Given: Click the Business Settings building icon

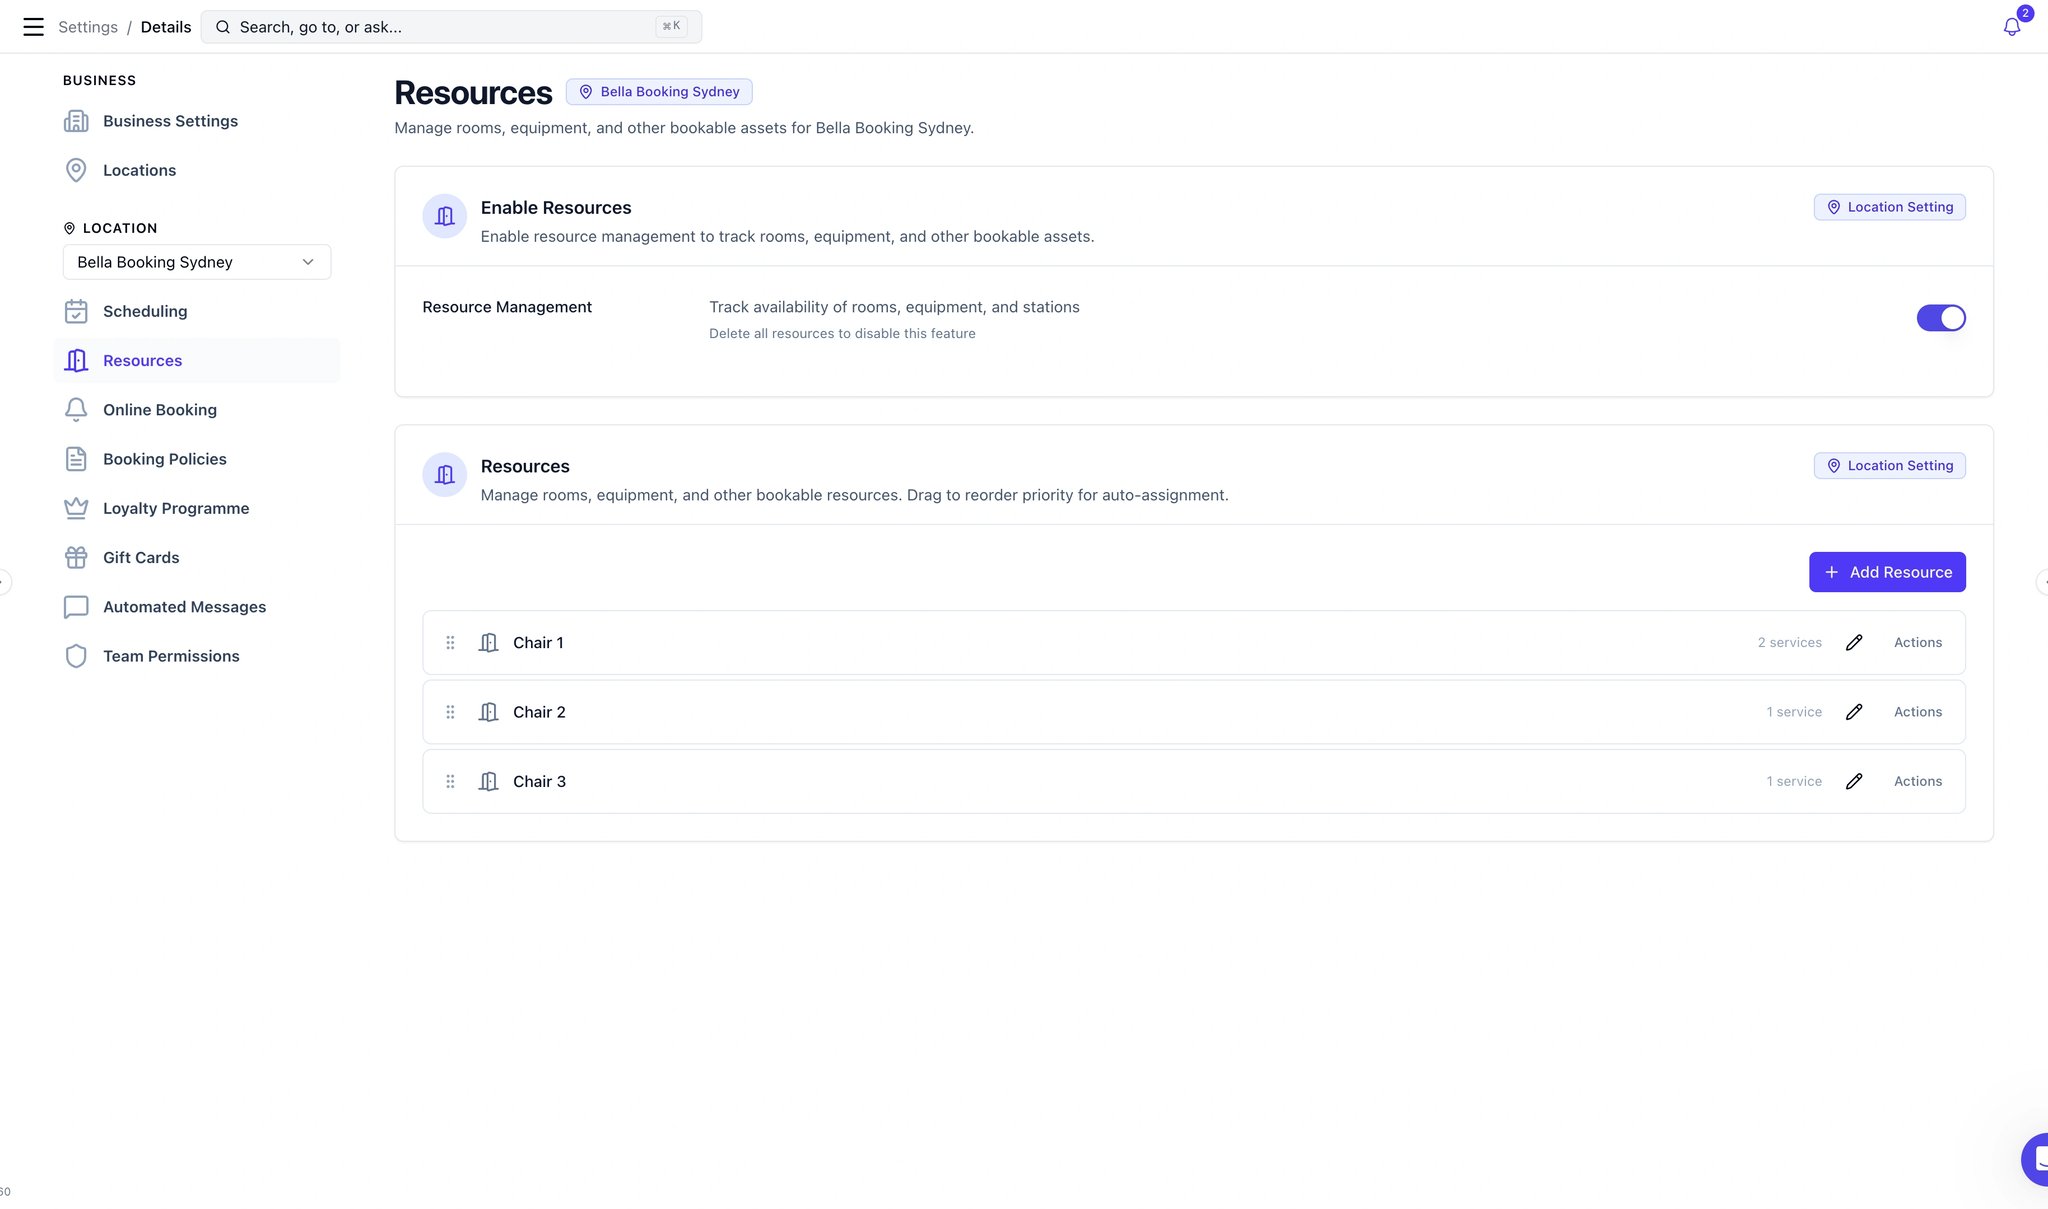Looking at the screenshot, I should point(76,121).
